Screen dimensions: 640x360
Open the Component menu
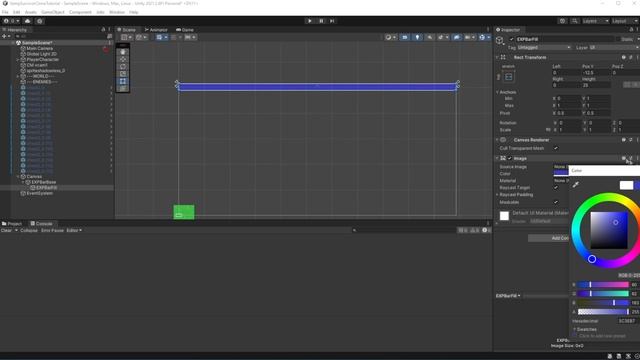click(x=80, y=12)
